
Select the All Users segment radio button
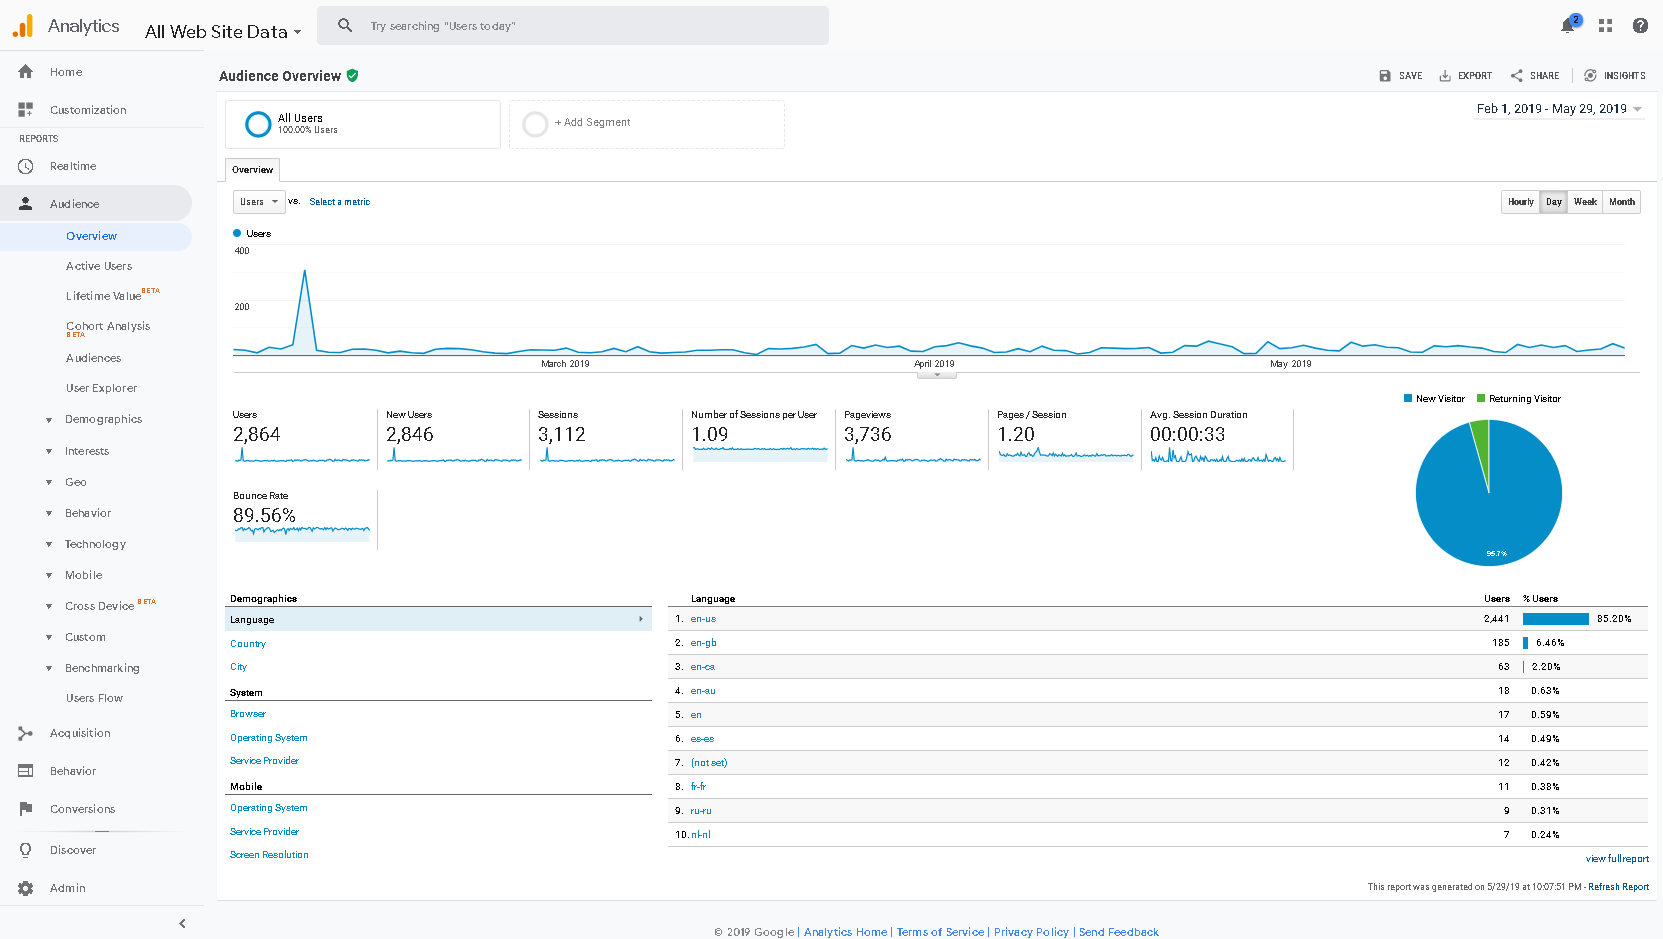pos(258,124)
